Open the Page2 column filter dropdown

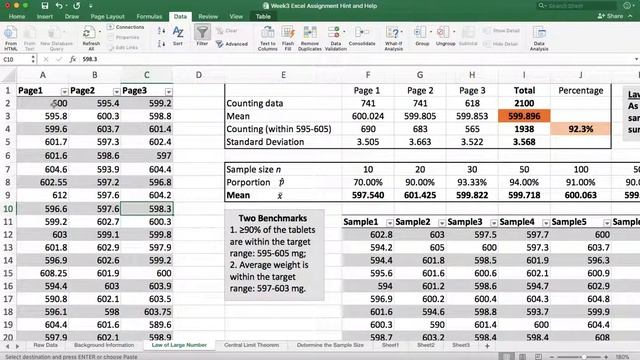tap(116, 91)
